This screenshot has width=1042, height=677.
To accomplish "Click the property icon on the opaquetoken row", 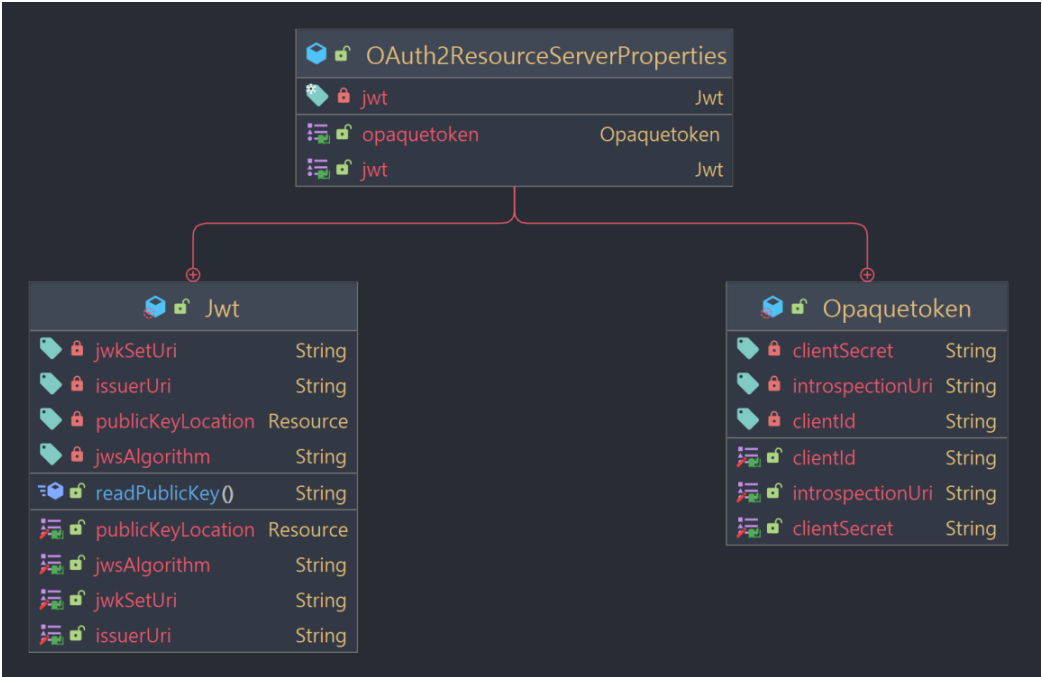I will [x=318, y=134].
